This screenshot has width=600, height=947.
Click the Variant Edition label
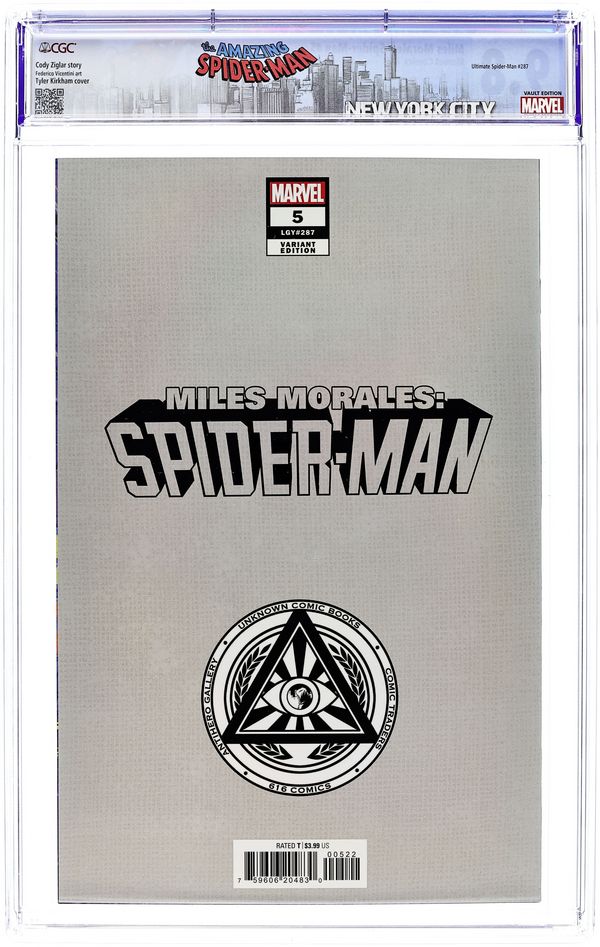[x=298, y=247]
